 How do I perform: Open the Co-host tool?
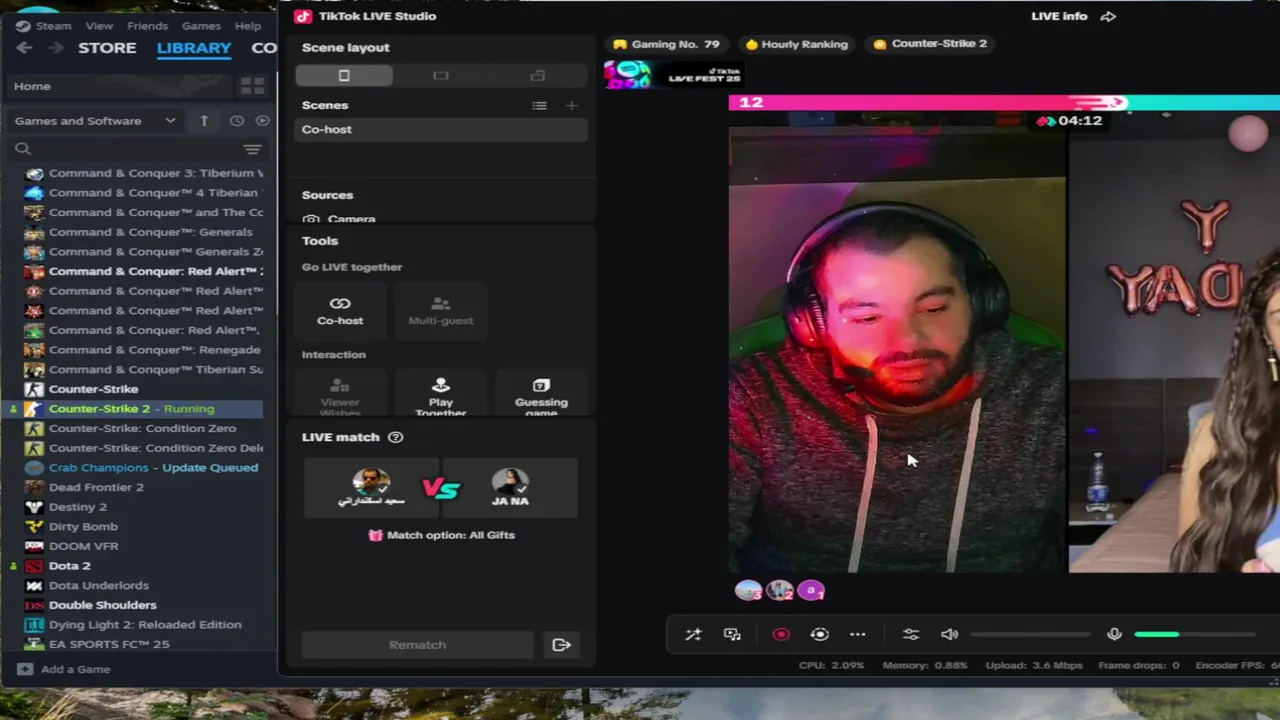(340, 311)
